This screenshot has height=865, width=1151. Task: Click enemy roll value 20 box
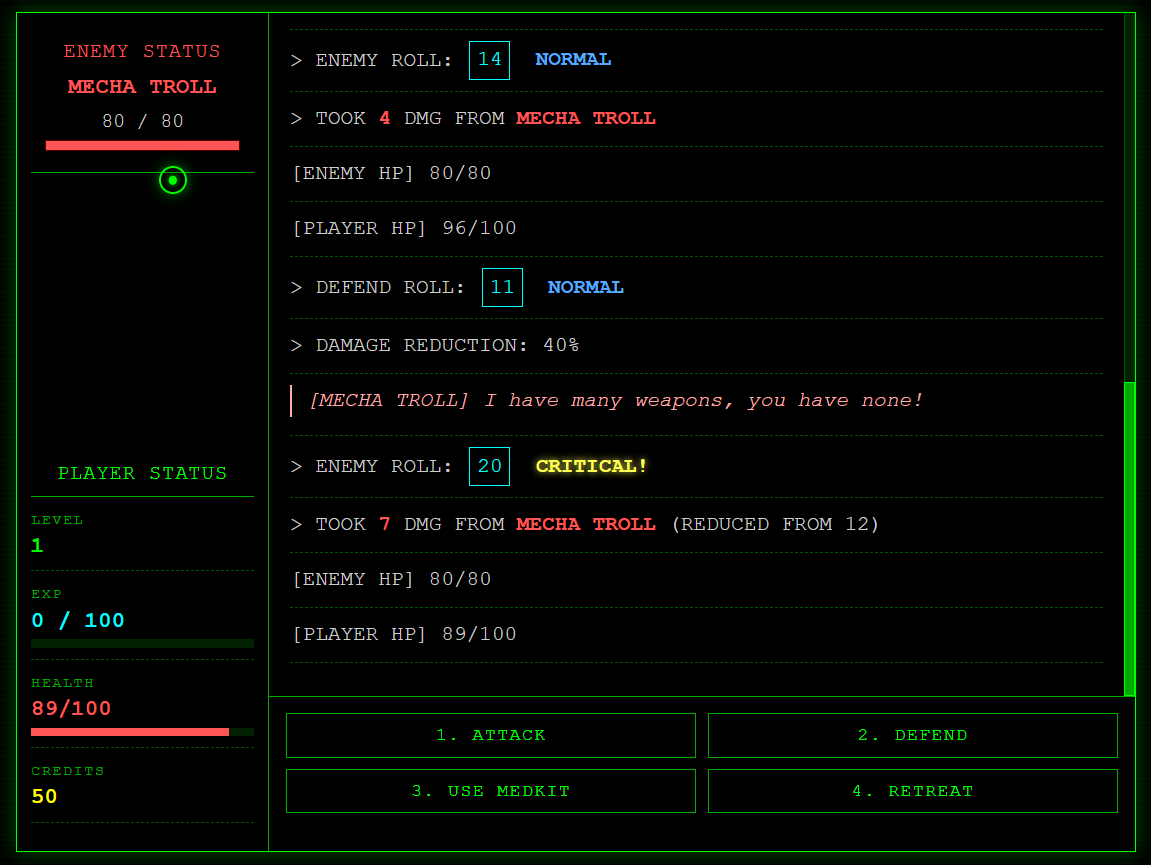click(x=490, y=466)
